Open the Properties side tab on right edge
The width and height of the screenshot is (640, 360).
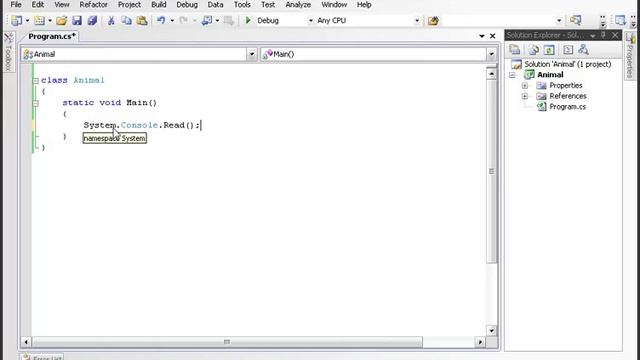(x=631, y=56)
